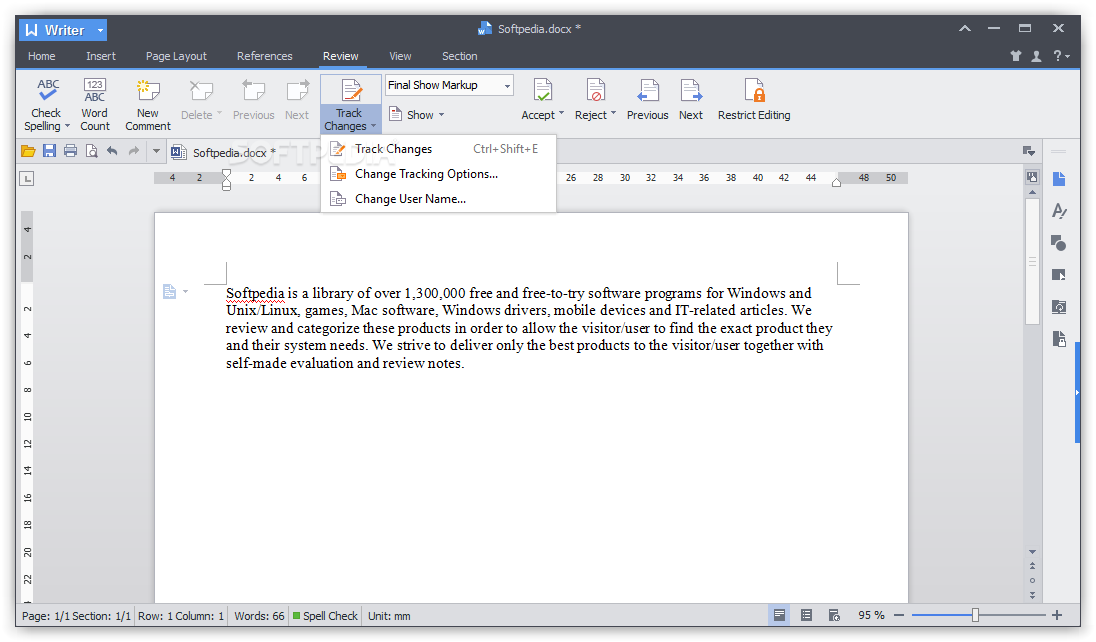Switch to the View tab

[401, 56]
